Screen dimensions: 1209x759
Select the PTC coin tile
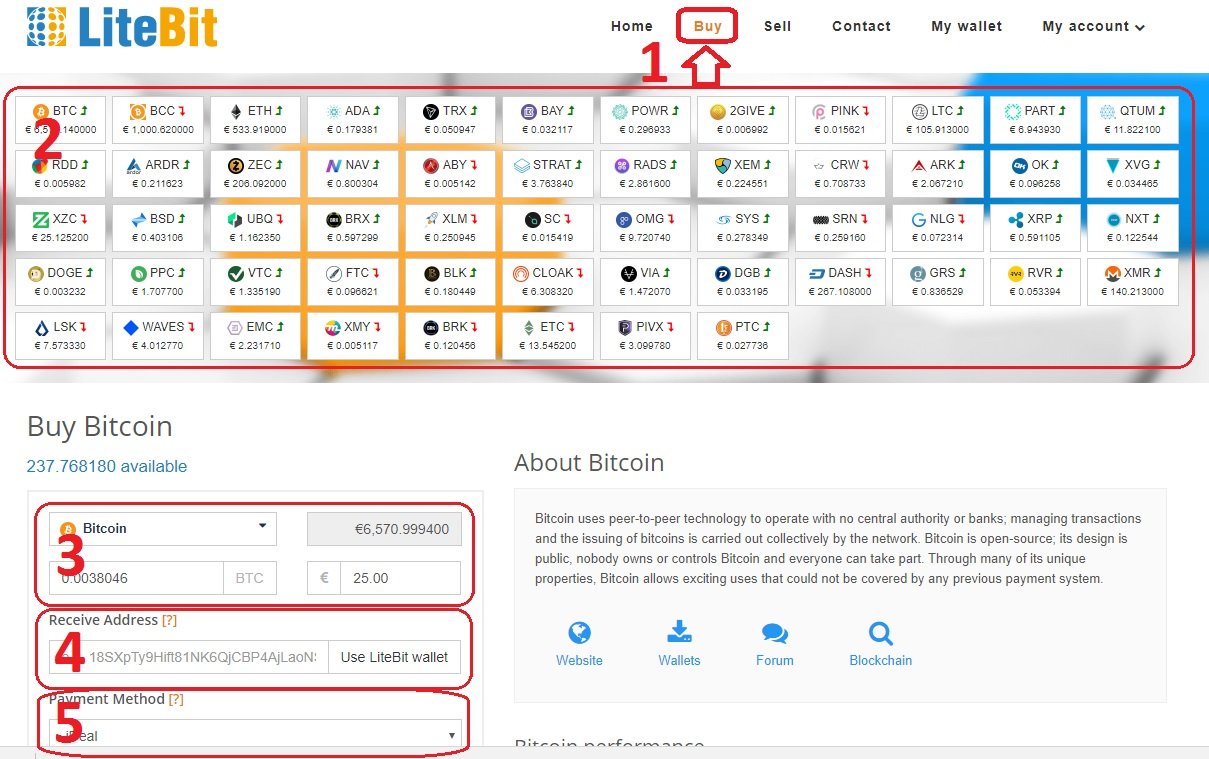coord(744,336)
